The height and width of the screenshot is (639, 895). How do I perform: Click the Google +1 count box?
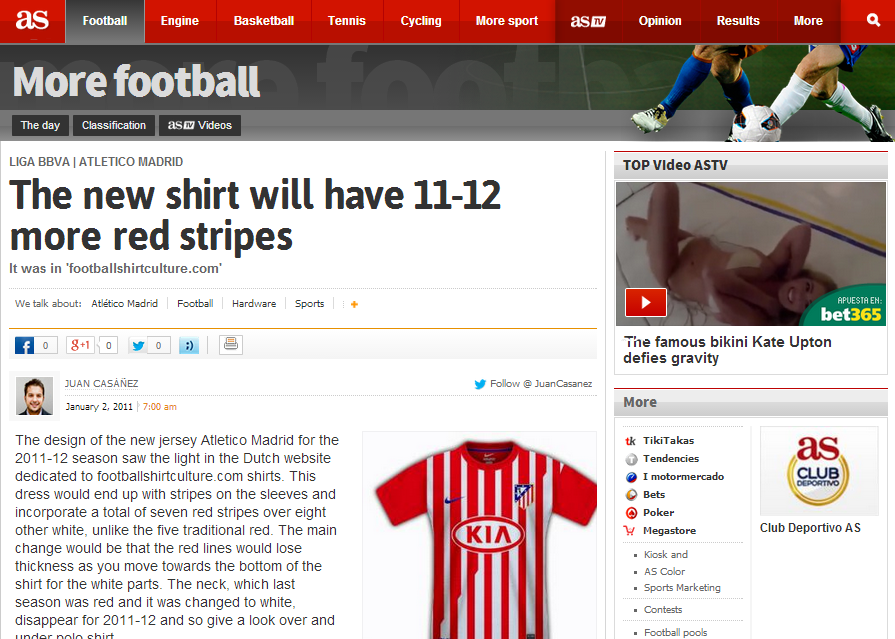[108, 345]
